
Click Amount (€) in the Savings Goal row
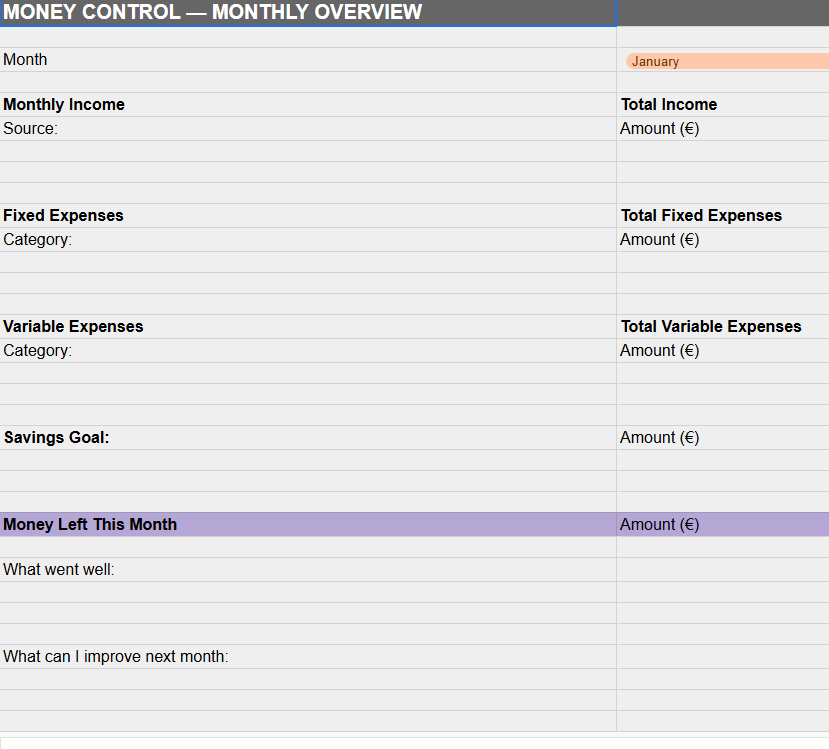coord(722,438)
